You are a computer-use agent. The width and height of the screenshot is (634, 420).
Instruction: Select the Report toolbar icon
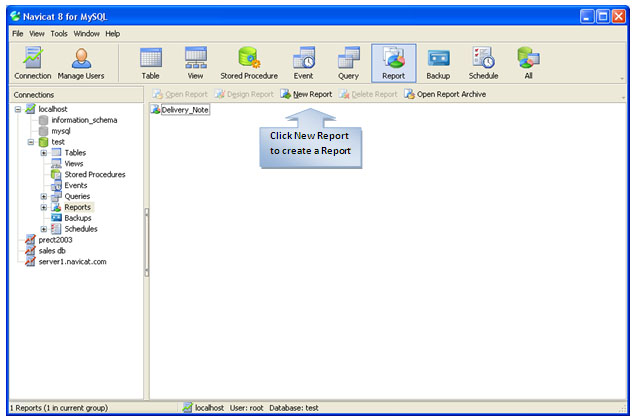pos(393,63)
